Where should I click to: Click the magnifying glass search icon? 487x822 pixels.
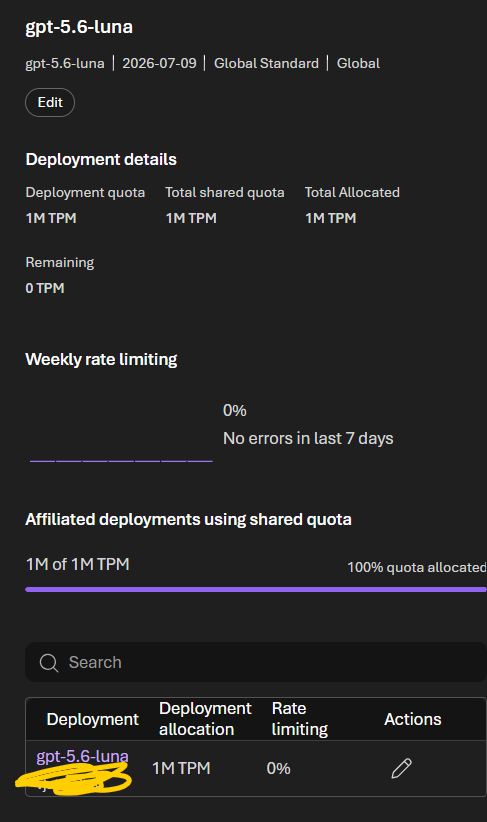(49, 663)
